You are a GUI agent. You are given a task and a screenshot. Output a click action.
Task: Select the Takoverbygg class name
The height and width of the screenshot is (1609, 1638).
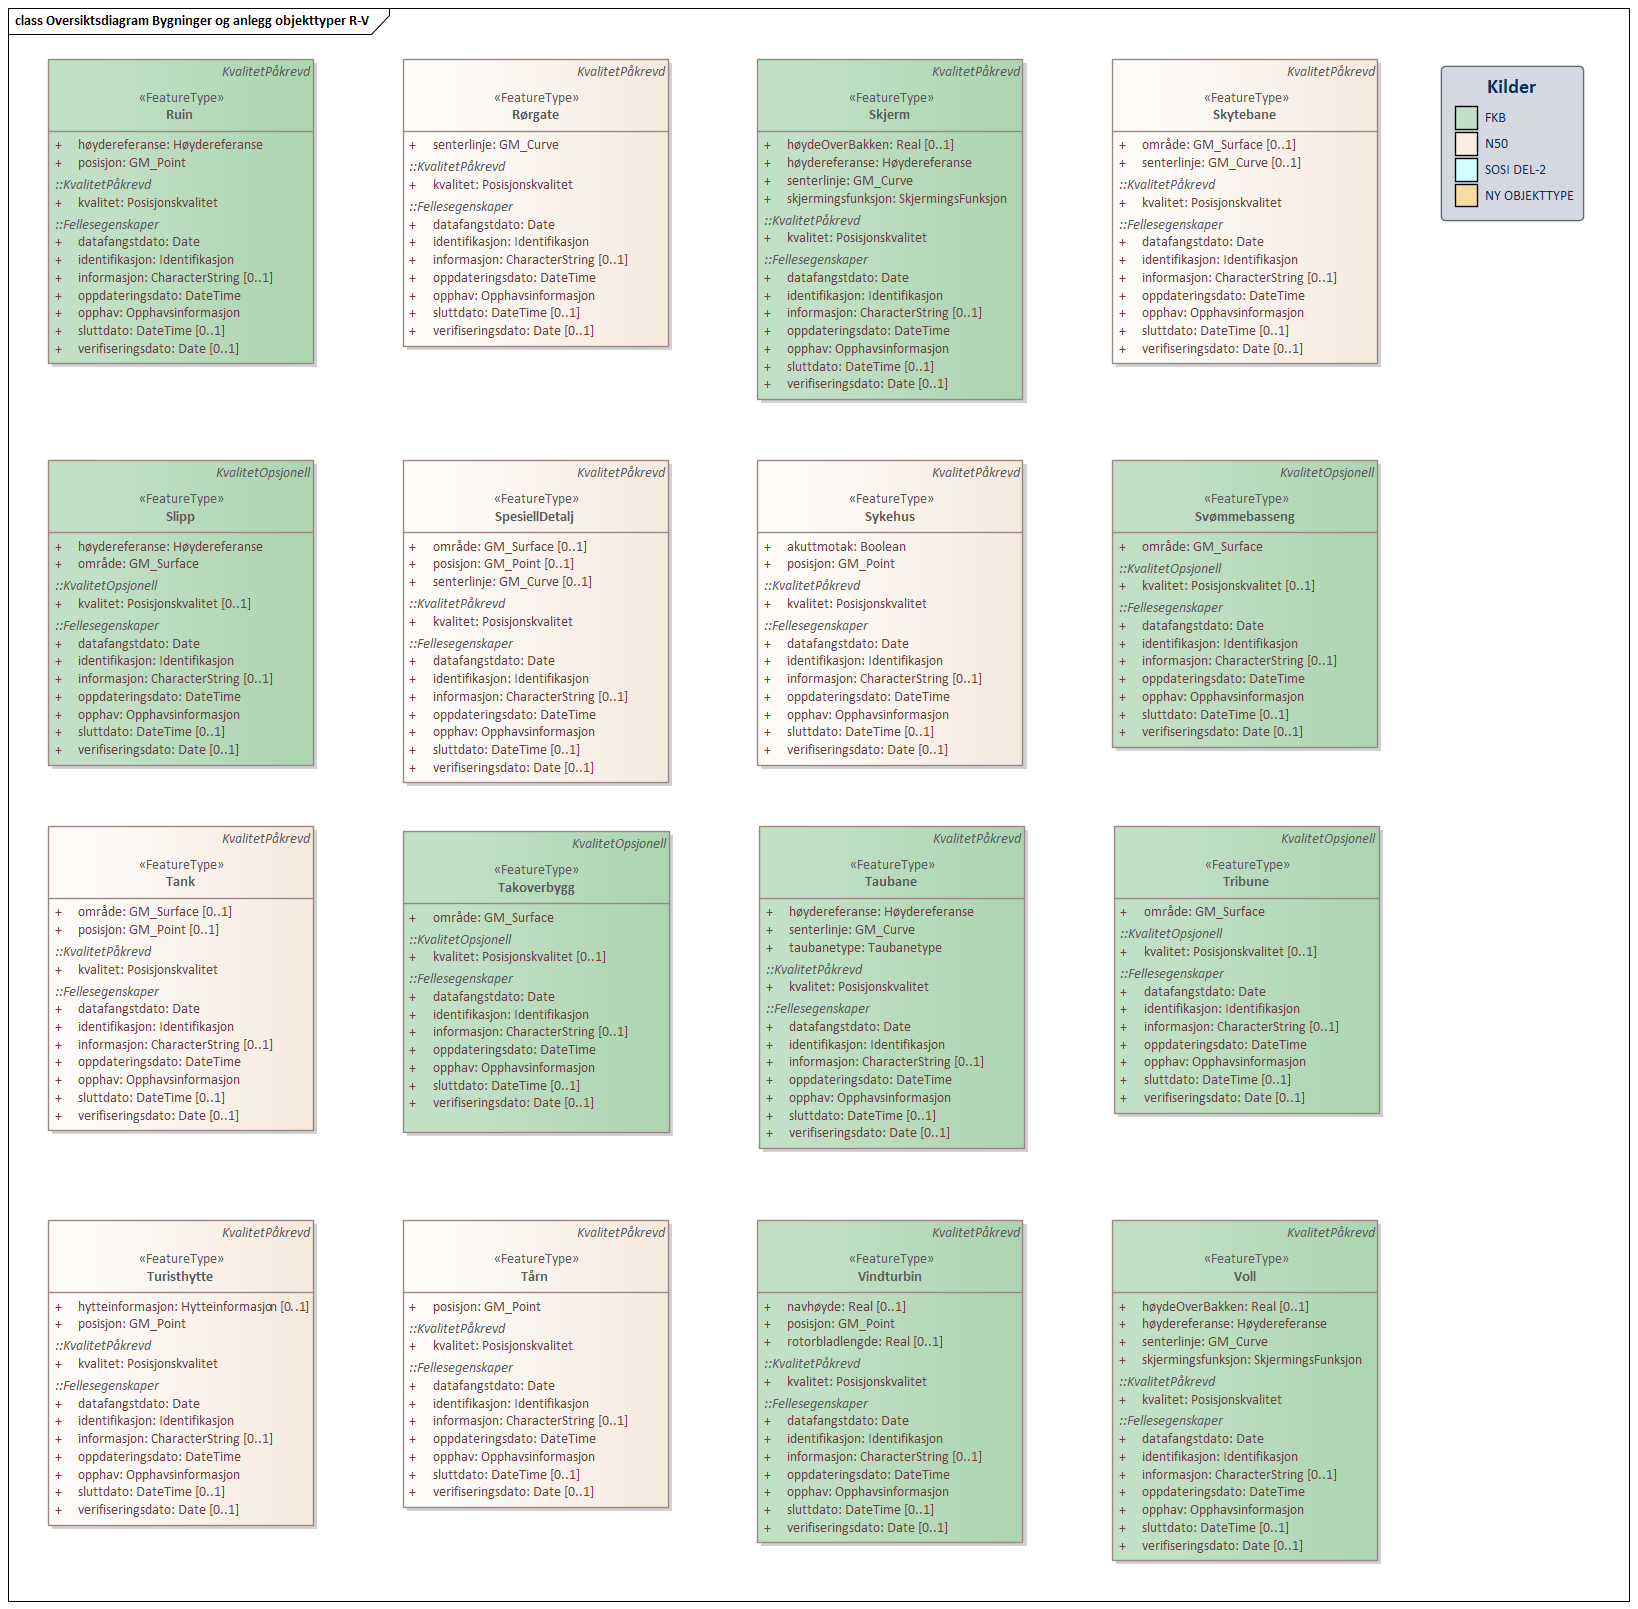point(536,888)
